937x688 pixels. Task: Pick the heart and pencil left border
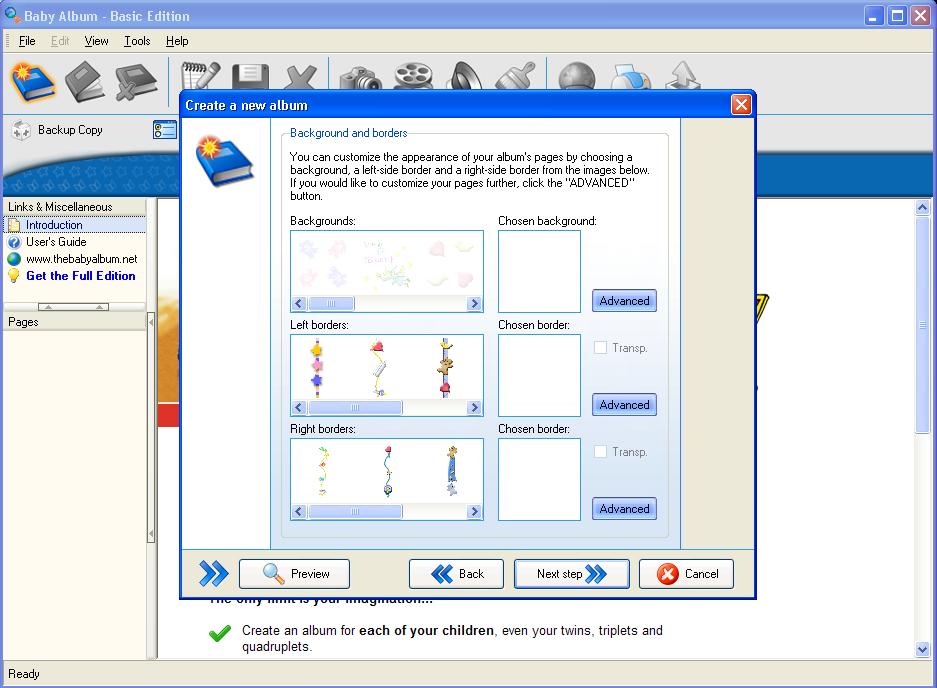click(378, 368)
